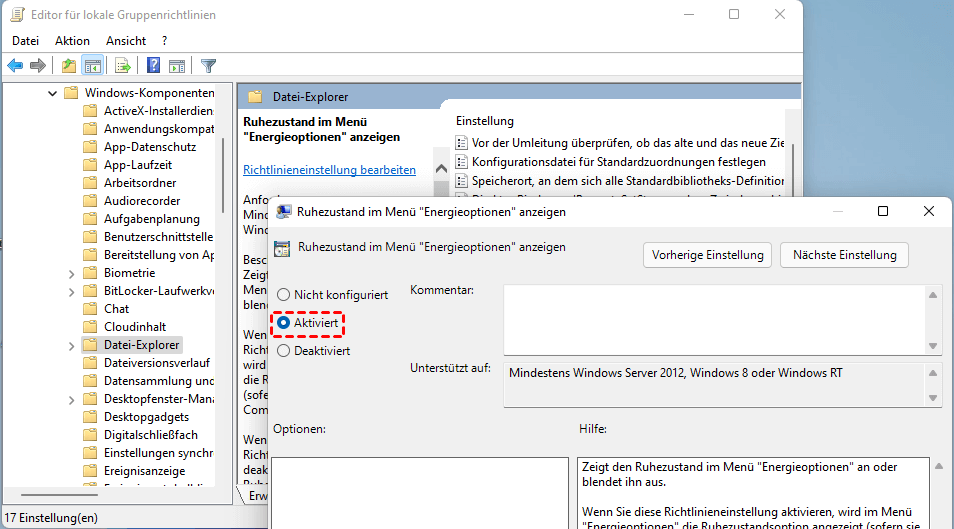Click 'Vorherige Einstellung' button
This screenshot has height=529, width=954.
(x=708, y=255)
